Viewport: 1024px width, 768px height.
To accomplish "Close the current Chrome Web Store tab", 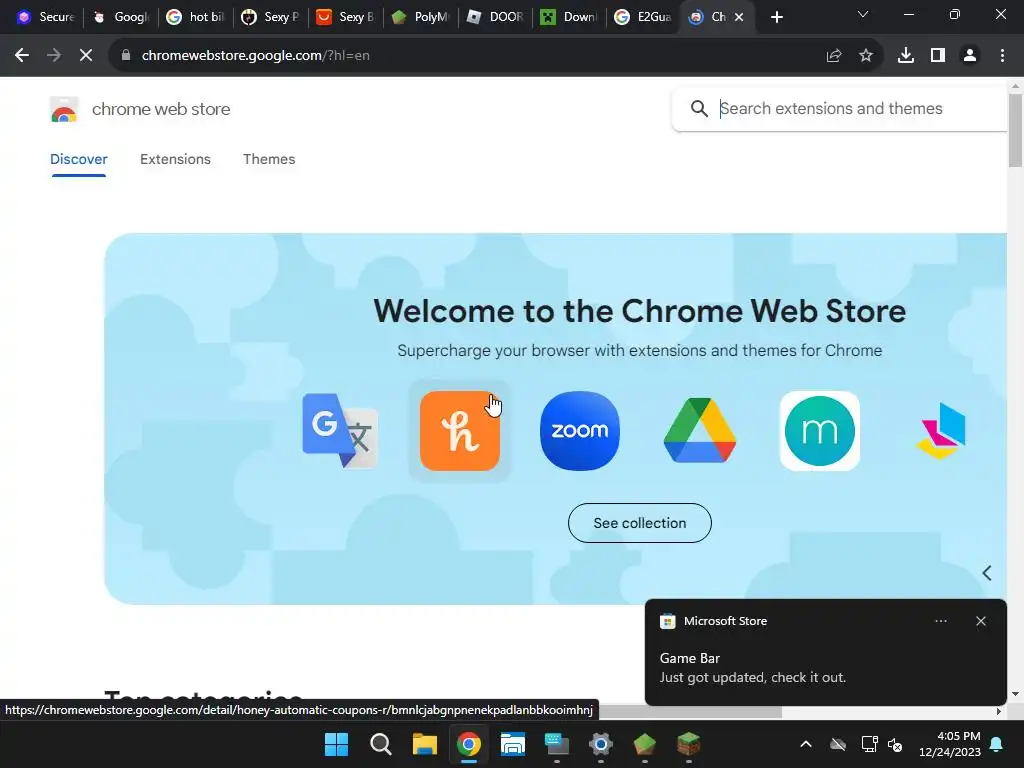I will click(739, 18).
